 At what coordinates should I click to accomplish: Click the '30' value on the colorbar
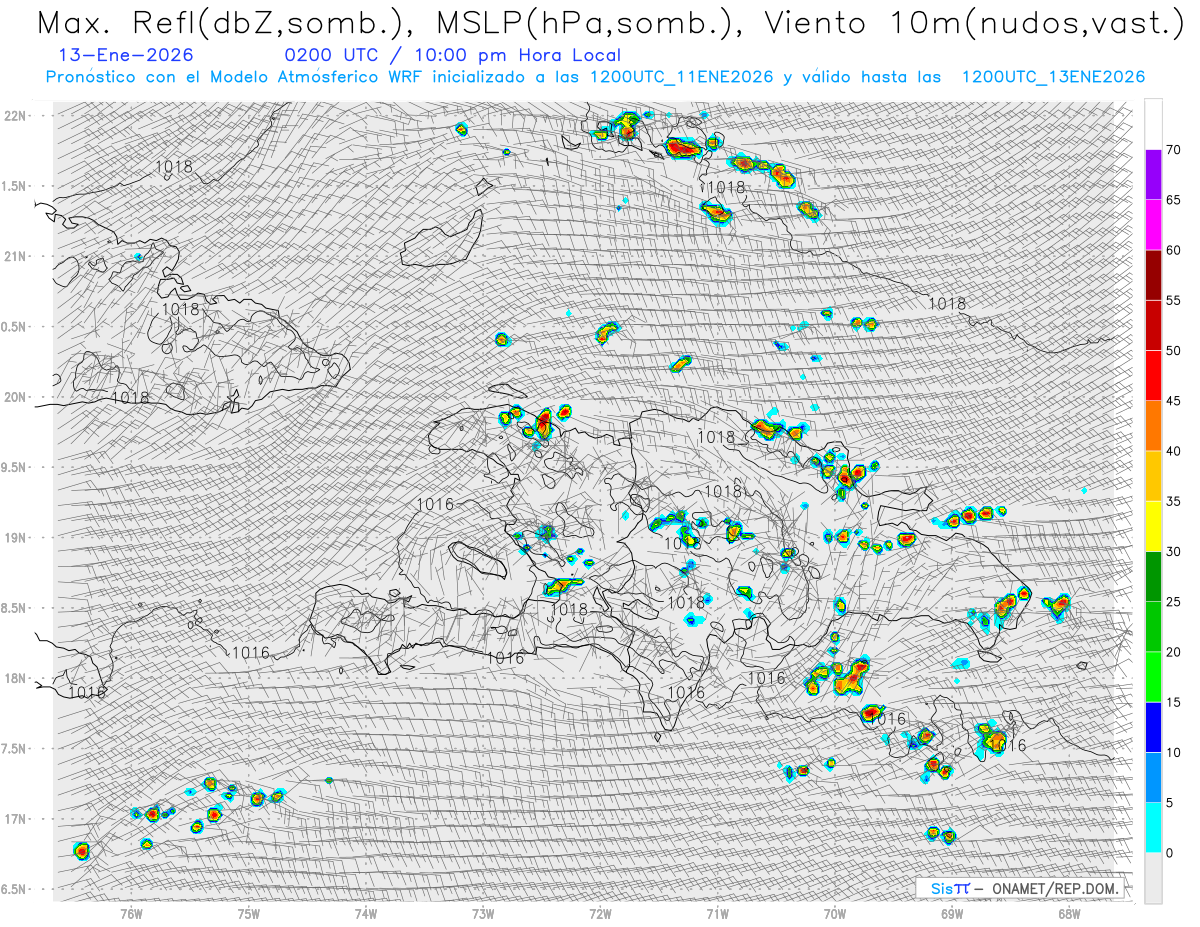tap(1174, 551)
